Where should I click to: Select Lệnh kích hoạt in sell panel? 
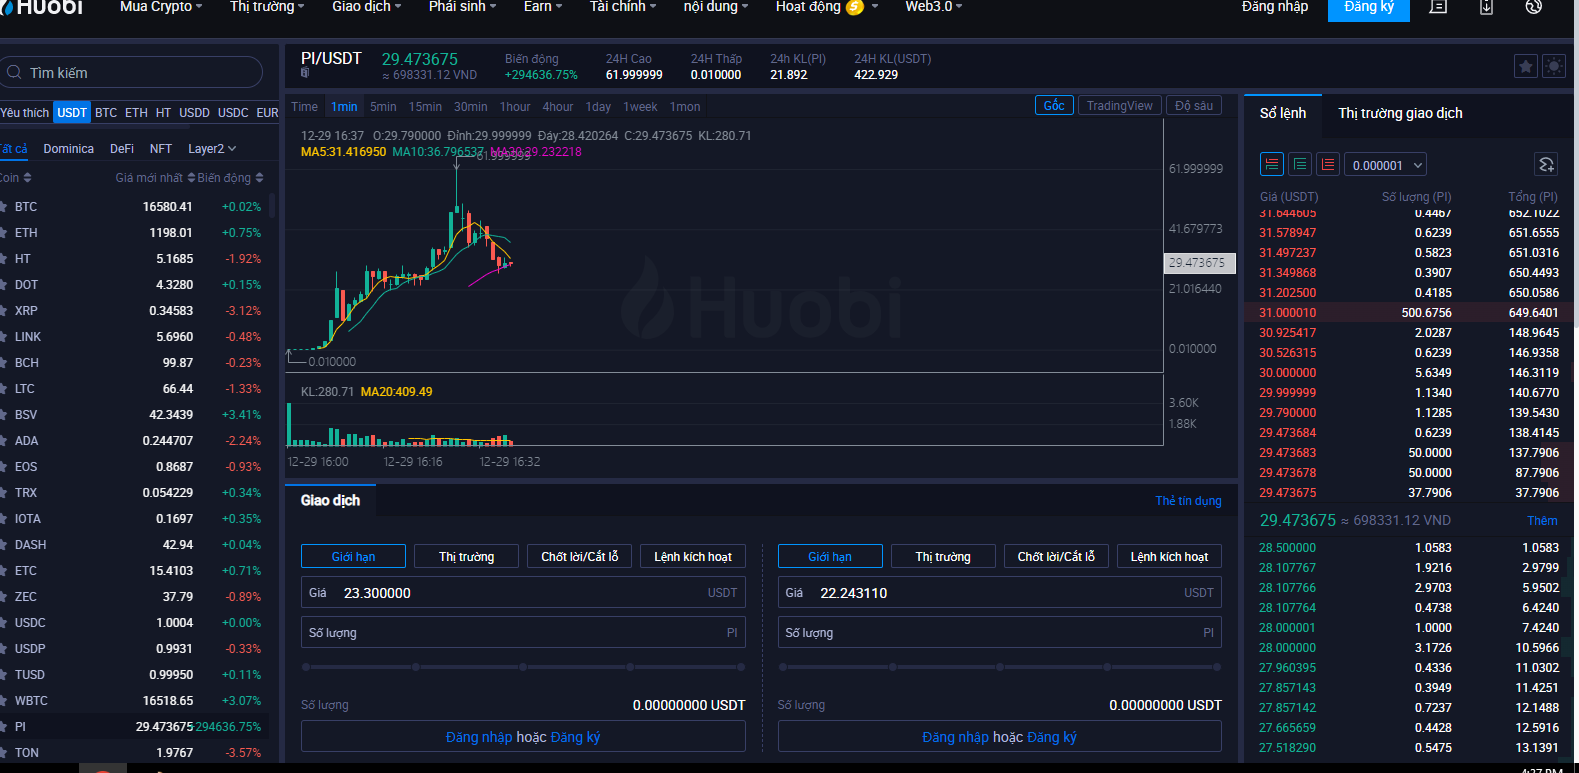[1169, 556]
